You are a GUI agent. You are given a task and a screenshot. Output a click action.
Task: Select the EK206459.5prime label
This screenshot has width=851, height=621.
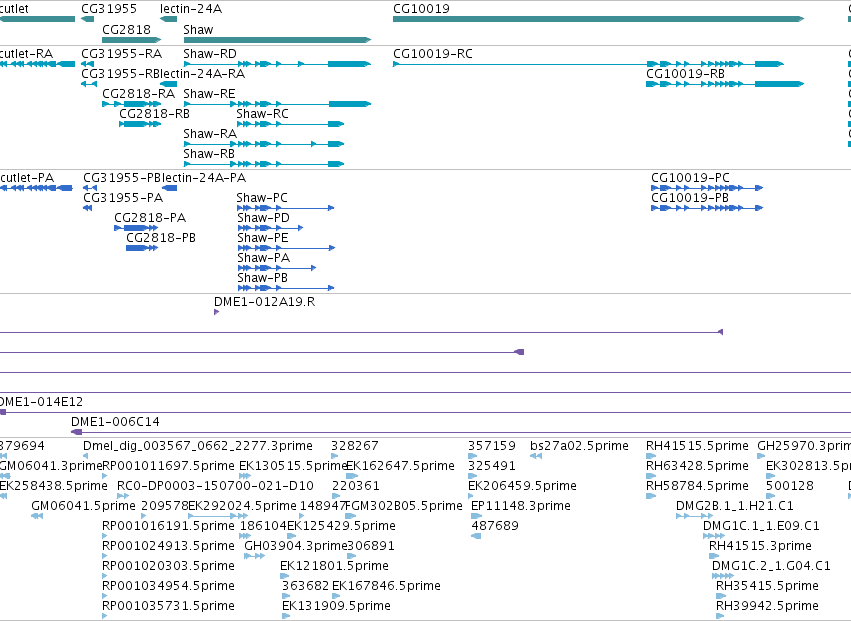pyautogui.click(x=522, y=486)
